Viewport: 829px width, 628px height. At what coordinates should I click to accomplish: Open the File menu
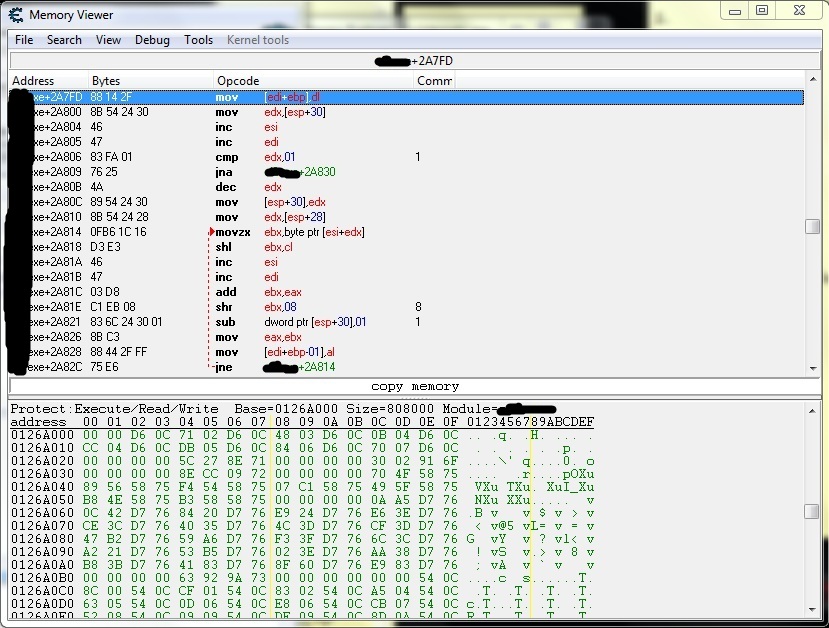pyautogui.click(x=24, y=40)
